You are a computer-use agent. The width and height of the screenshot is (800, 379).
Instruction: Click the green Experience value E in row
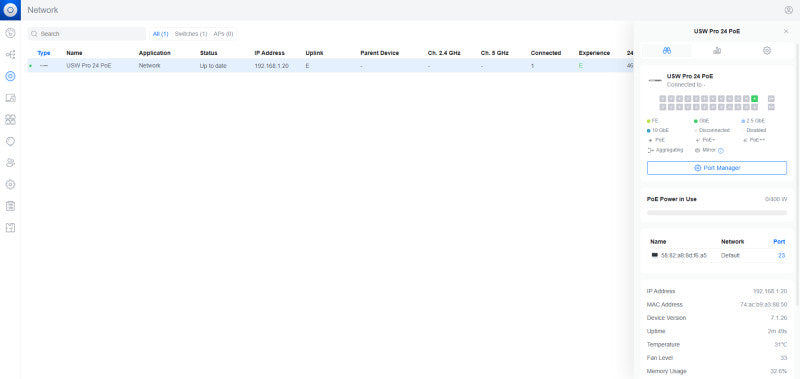[581, 66]
